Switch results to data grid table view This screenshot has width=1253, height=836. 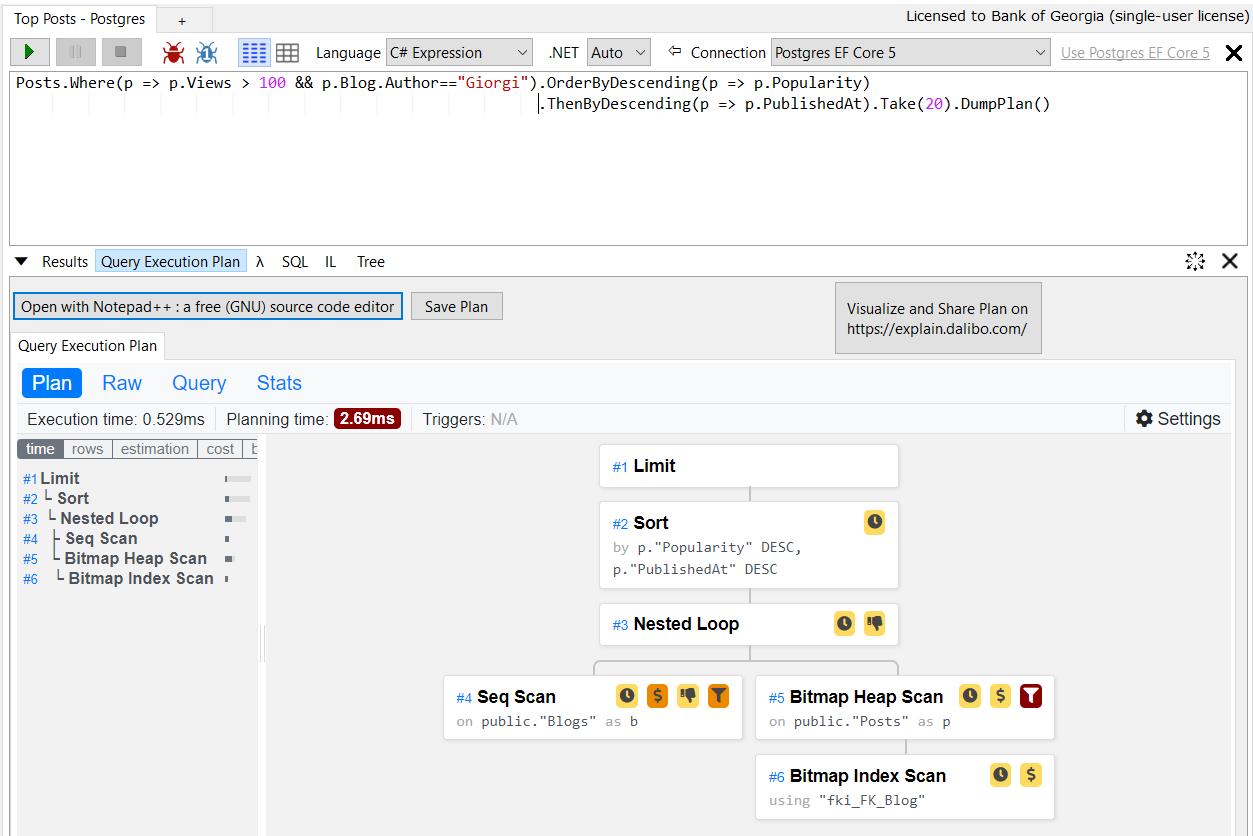[287, 53]
